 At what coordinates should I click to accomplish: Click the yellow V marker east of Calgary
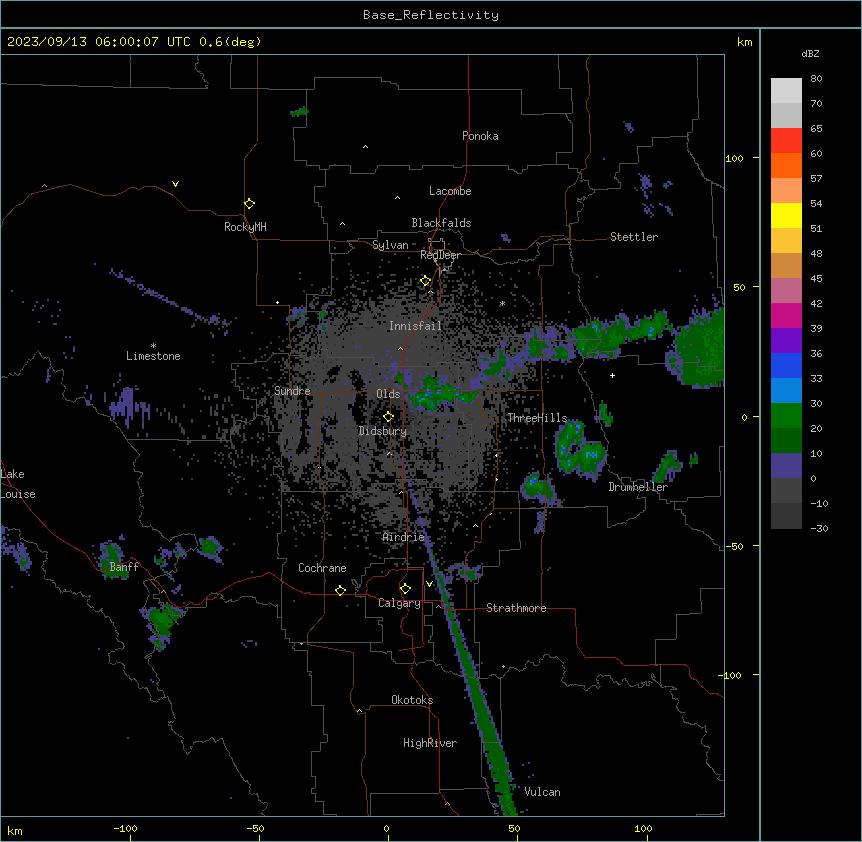pos(429,584)
